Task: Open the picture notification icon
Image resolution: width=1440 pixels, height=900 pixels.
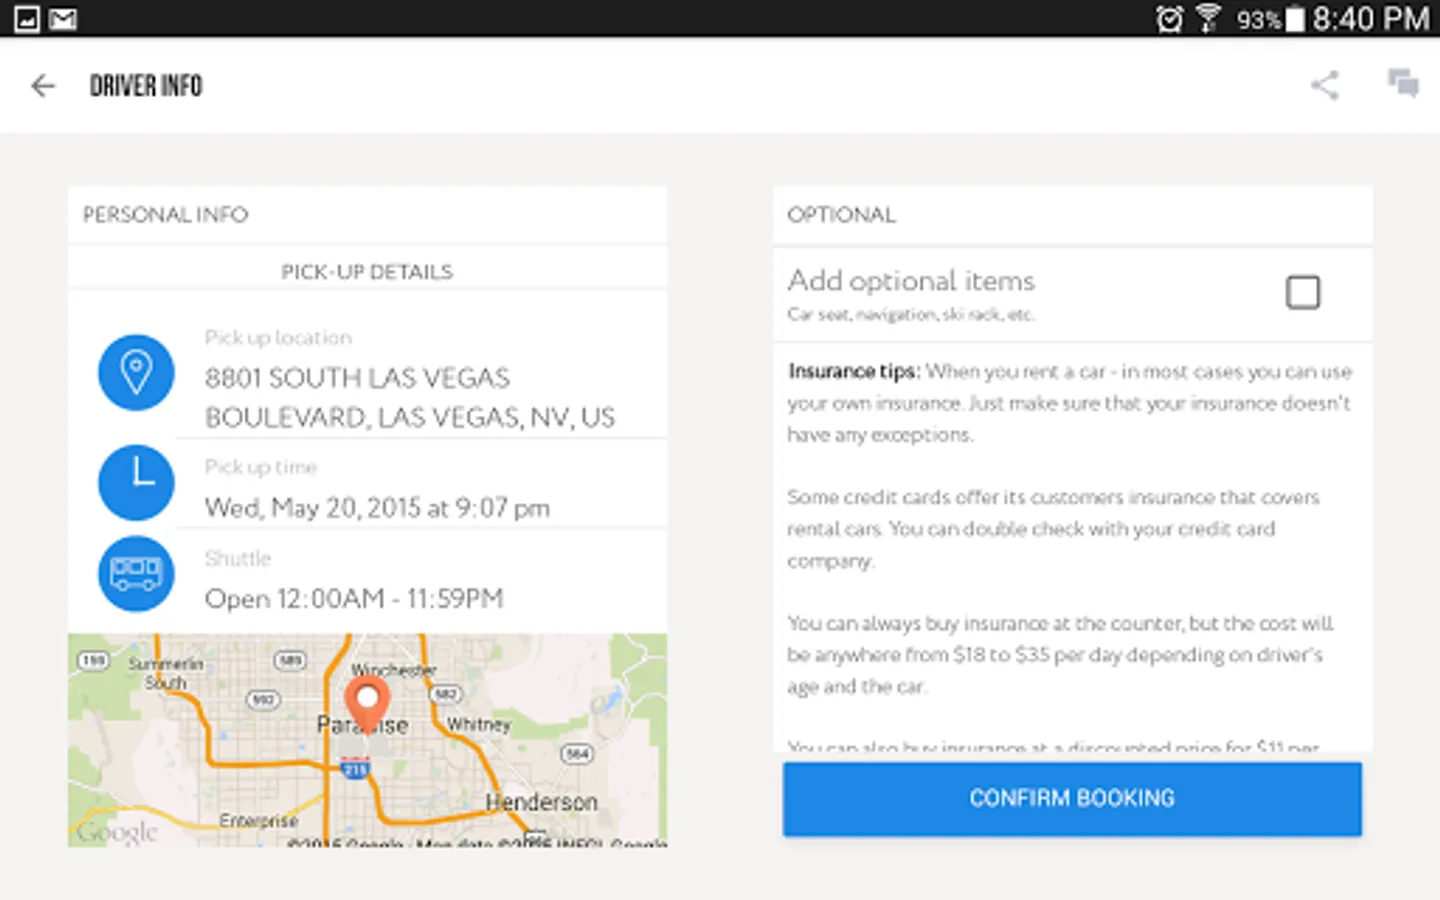Action: pyautogui.click(x=27, y=19)
